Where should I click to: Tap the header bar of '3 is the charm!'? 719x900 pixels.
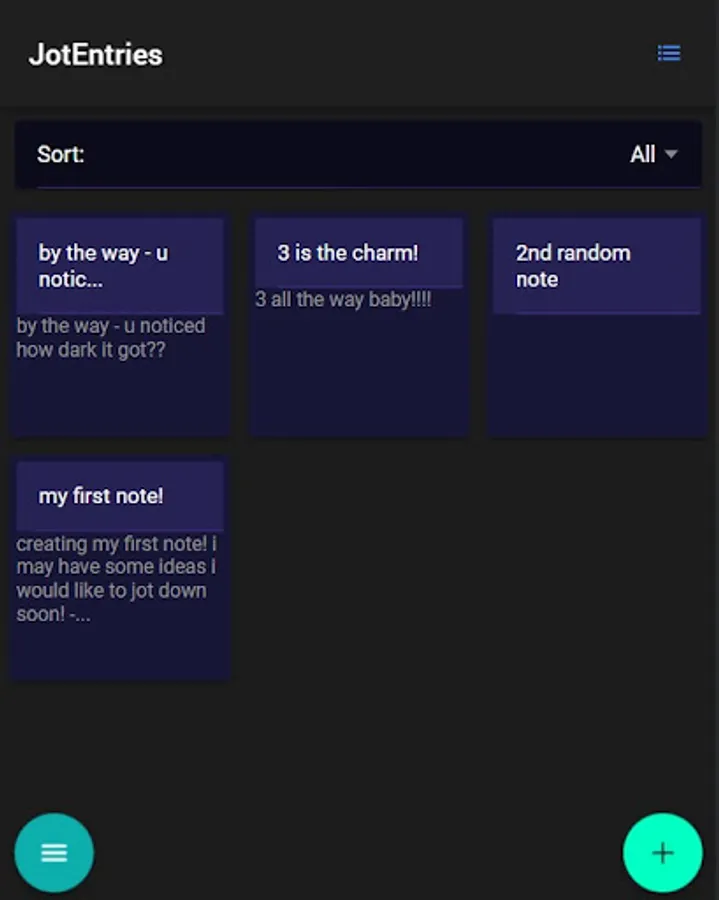pyautogui.click(x=358, y=253)
